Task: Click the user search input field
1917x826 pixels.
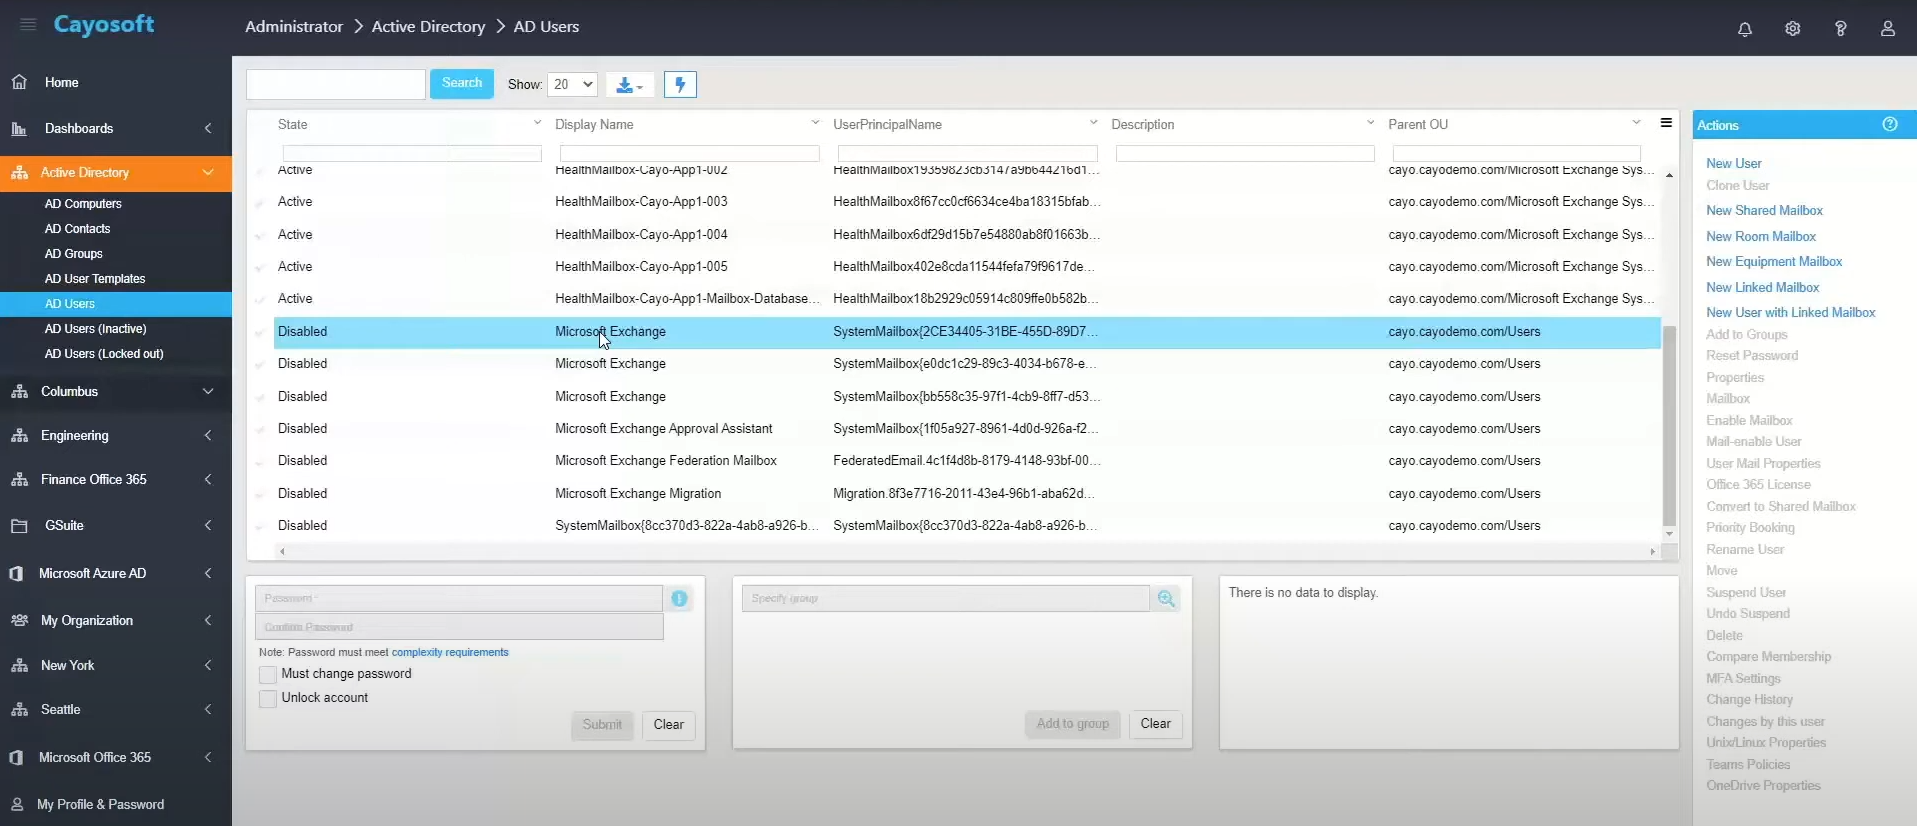Action: coord(336,85)
